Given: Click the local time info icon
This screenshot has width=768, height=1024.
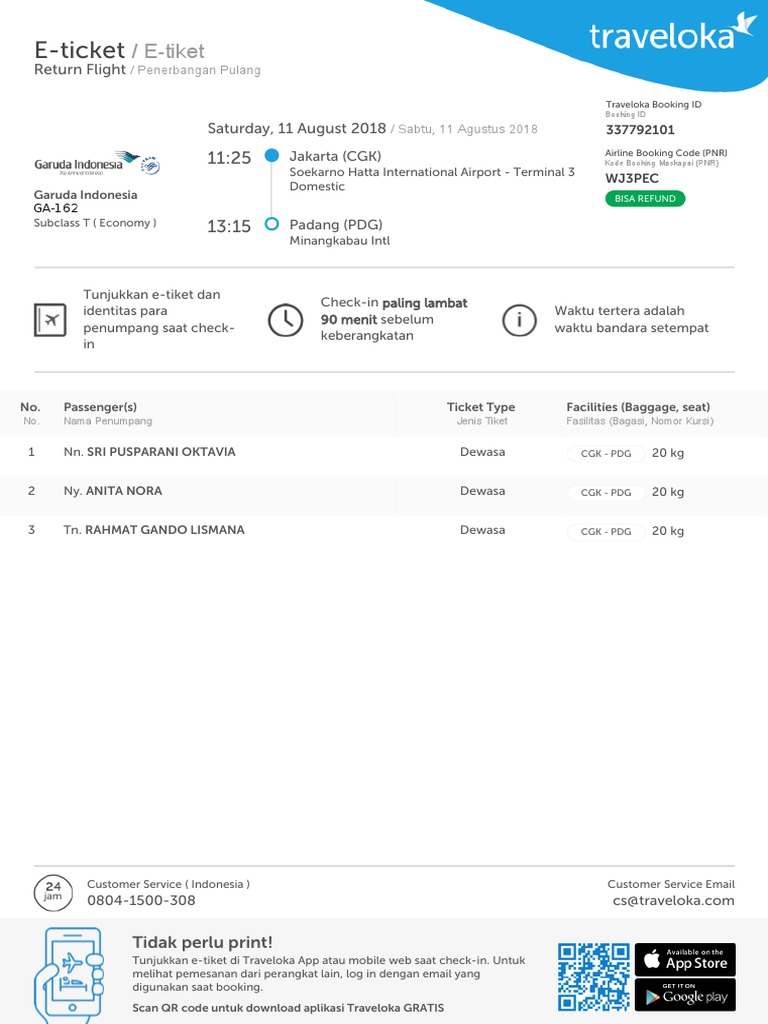Looking at the screenshot, I should click(x=518, y=320).
